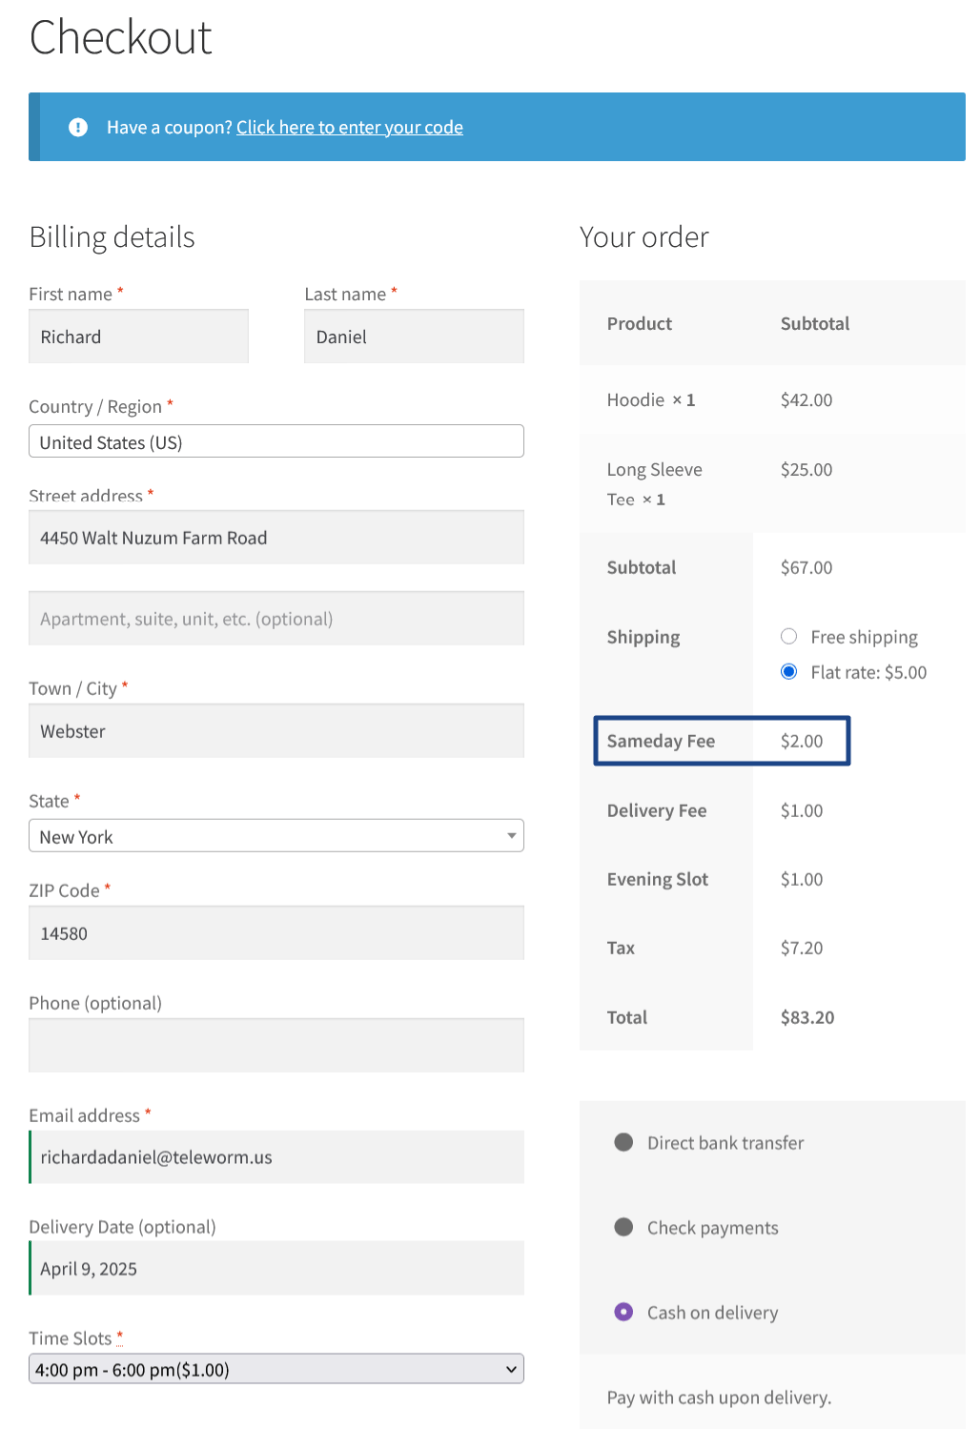Viewport: 980px width, 1429px height.
Task: Click the Town / City field
Action: pyautogui.click(x=276, y=731)
